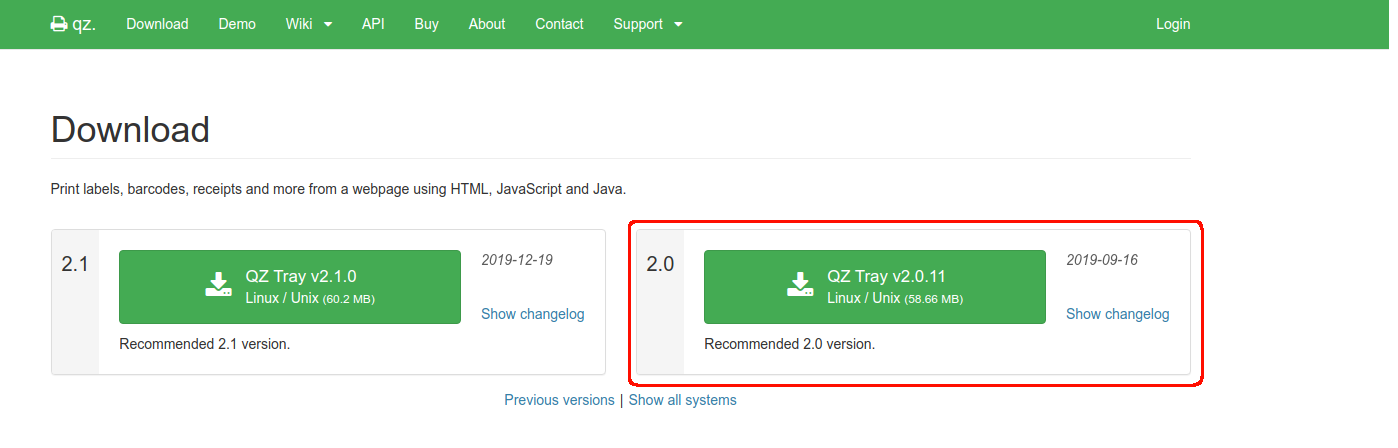The image size is (1398, 448).
Task: Show changelog for version 2.1
Action: coord(533,314)
